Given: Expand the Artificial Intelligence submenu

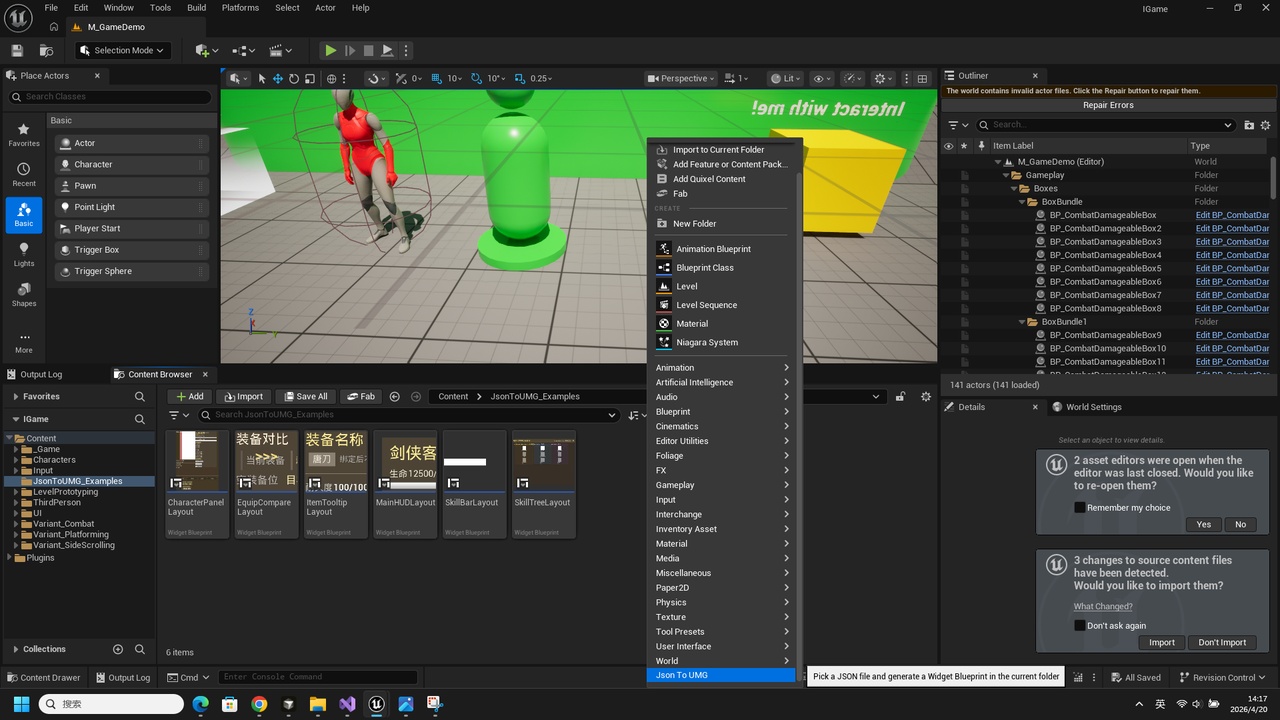Looking at the screenshot, I should click(x=721, y=382).
